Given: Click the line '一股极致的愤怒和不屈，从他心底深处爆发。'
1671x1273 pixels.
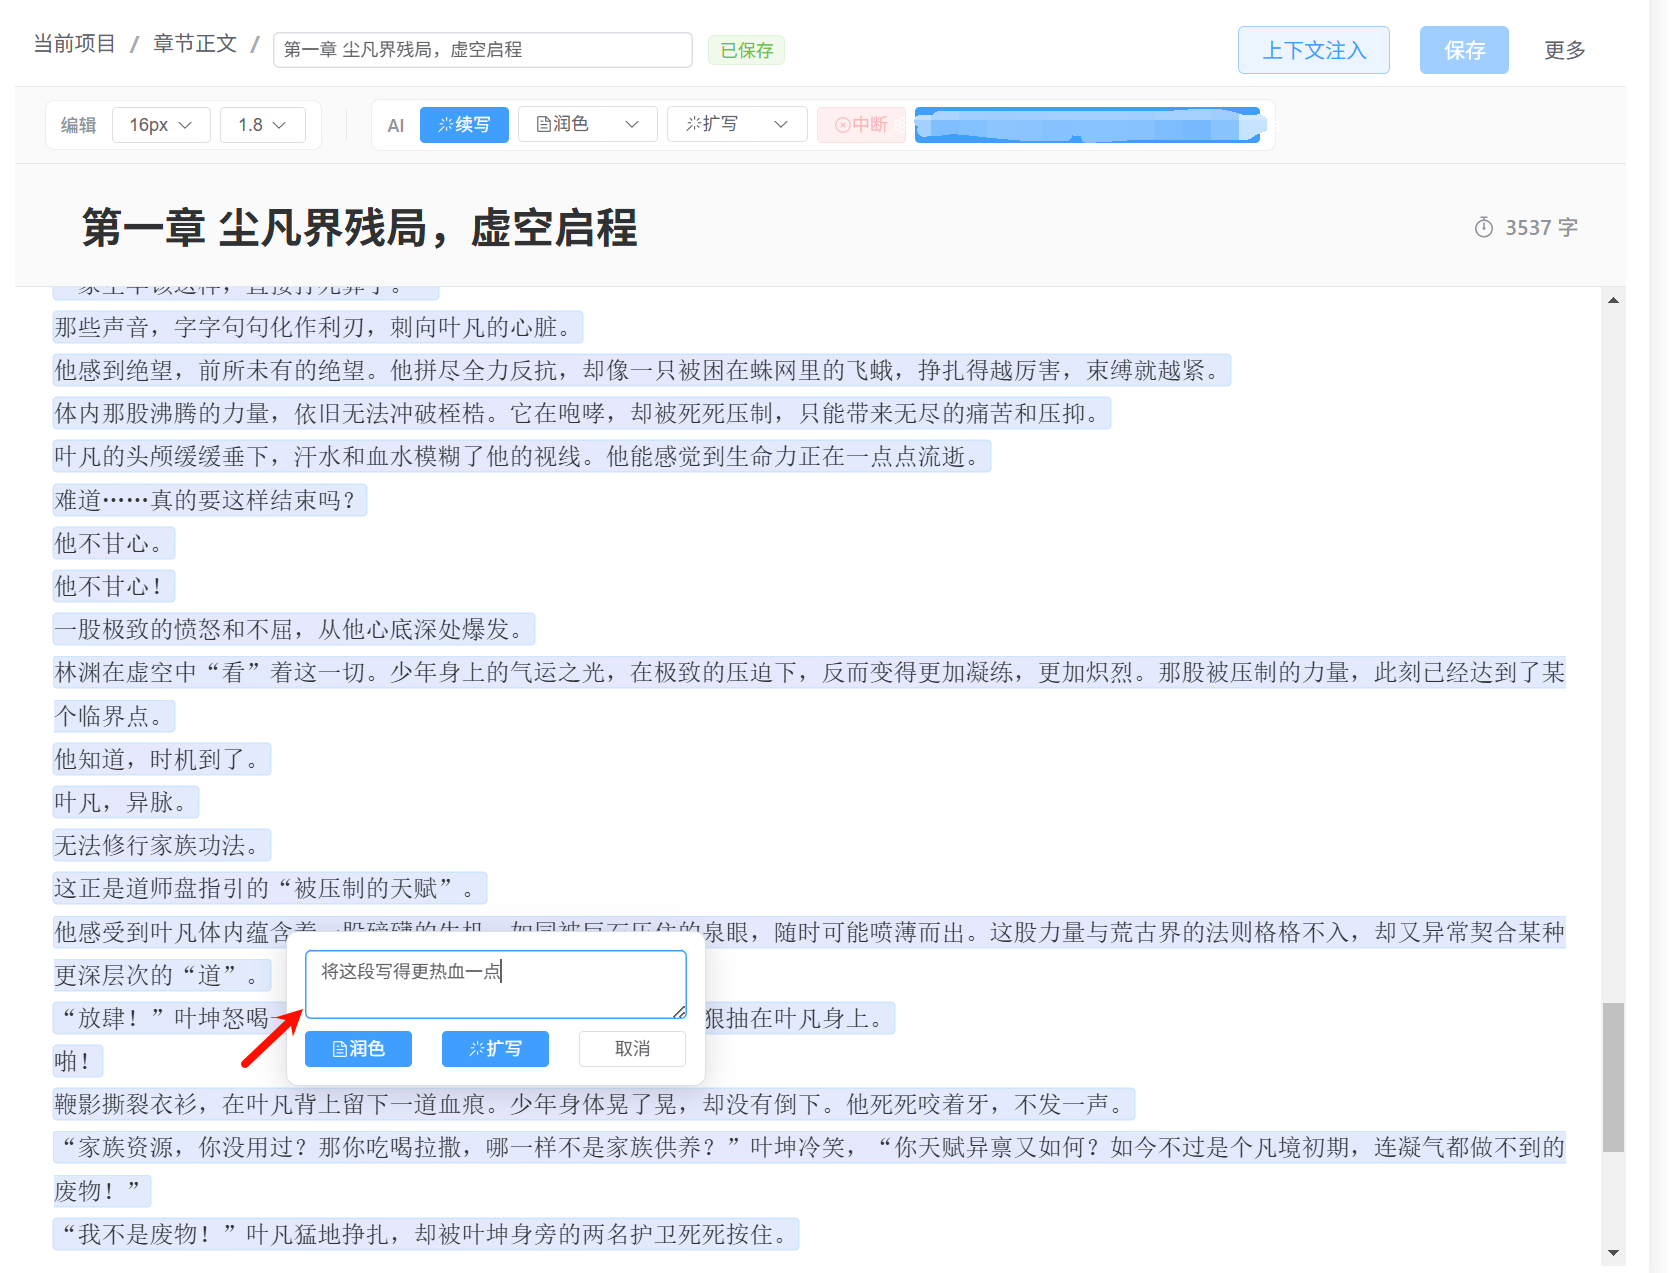Looking at the screenshot, I should (294, 629).
